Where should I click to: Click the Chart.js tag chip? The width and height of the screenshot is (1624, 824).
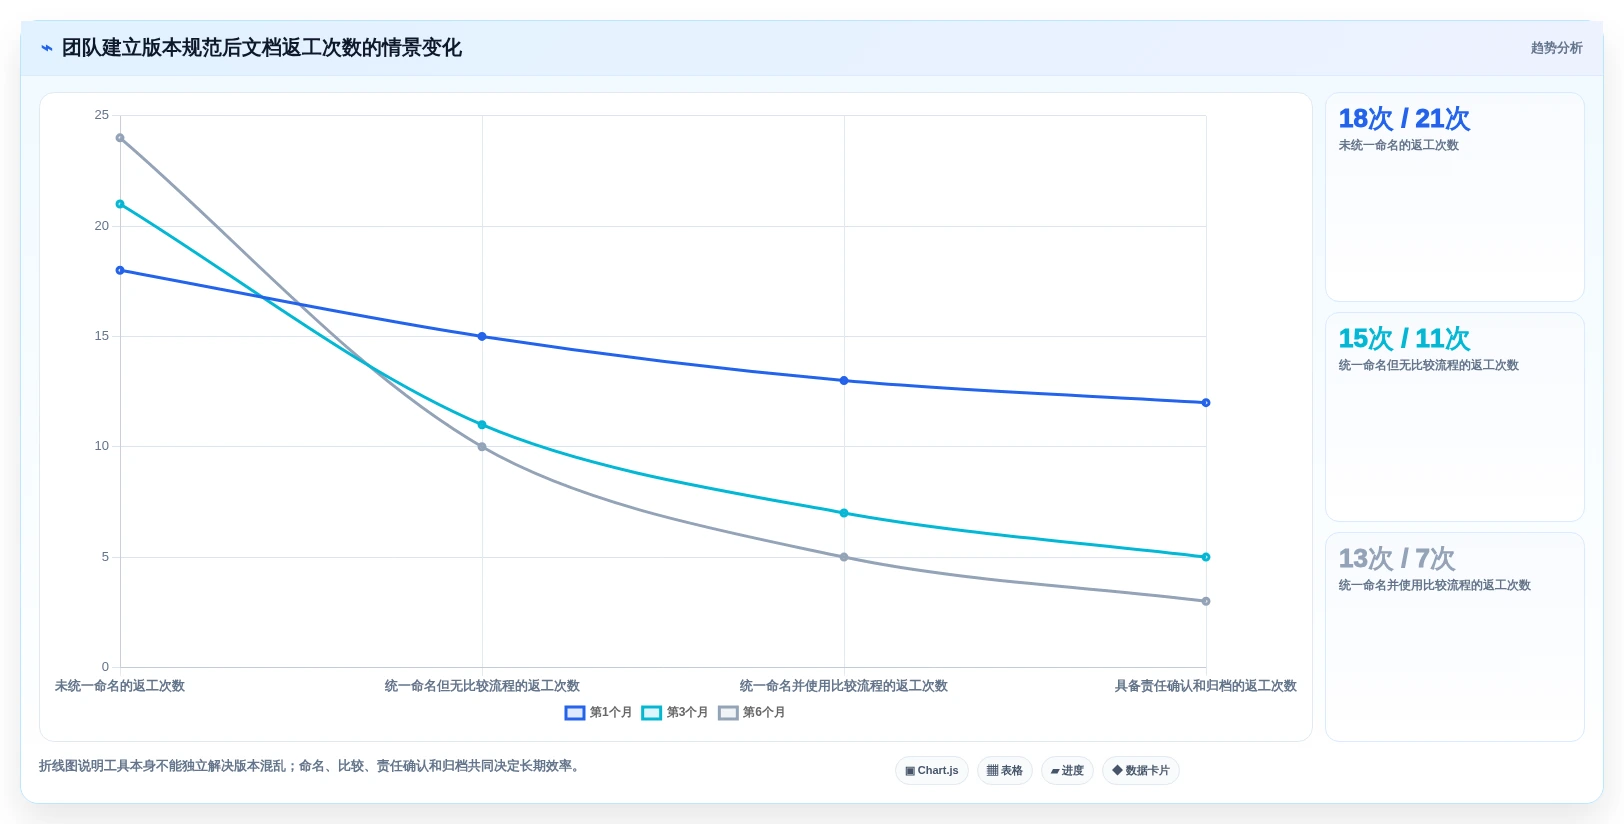coord(932,771)
